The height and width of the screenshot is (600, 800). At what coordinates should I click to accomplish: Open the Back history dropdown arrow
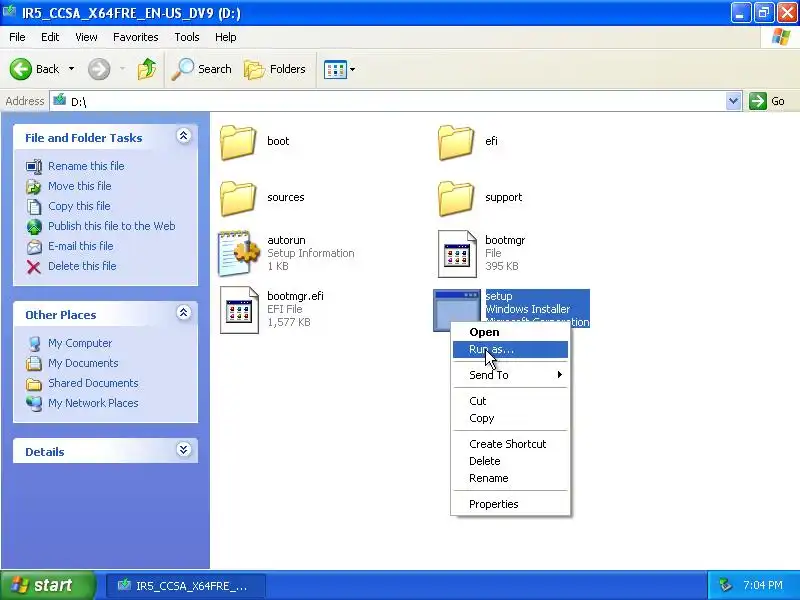coord(71,69)
